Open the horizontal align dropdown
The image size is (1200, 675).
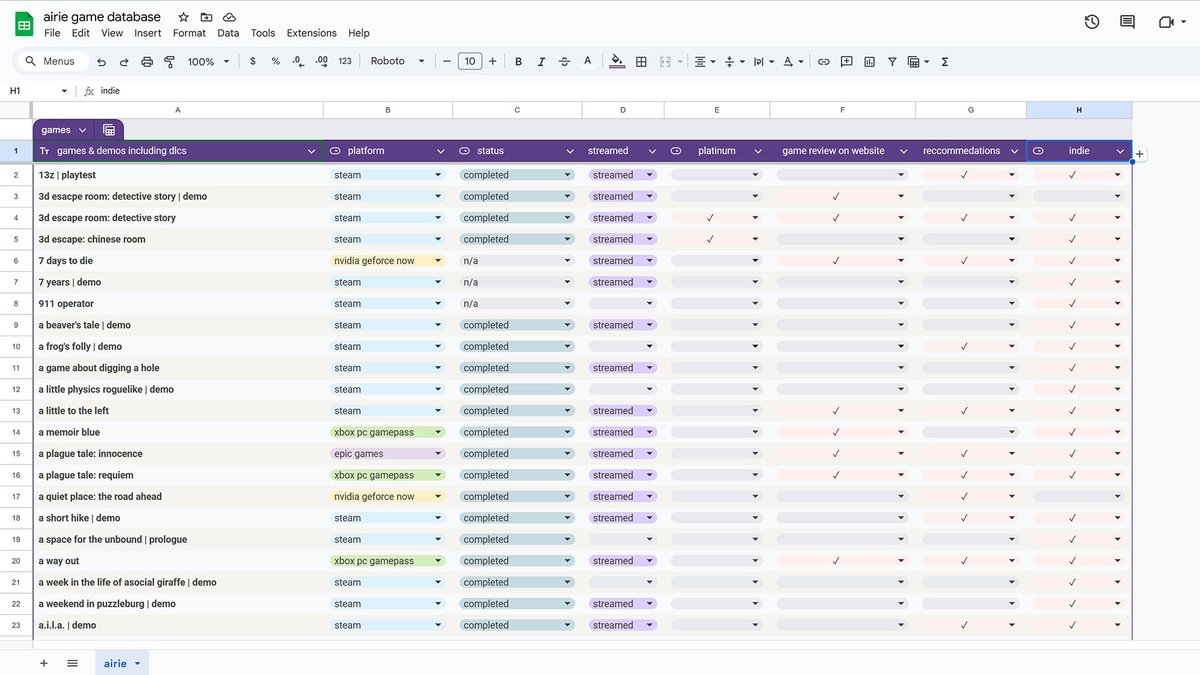[705, 62]
